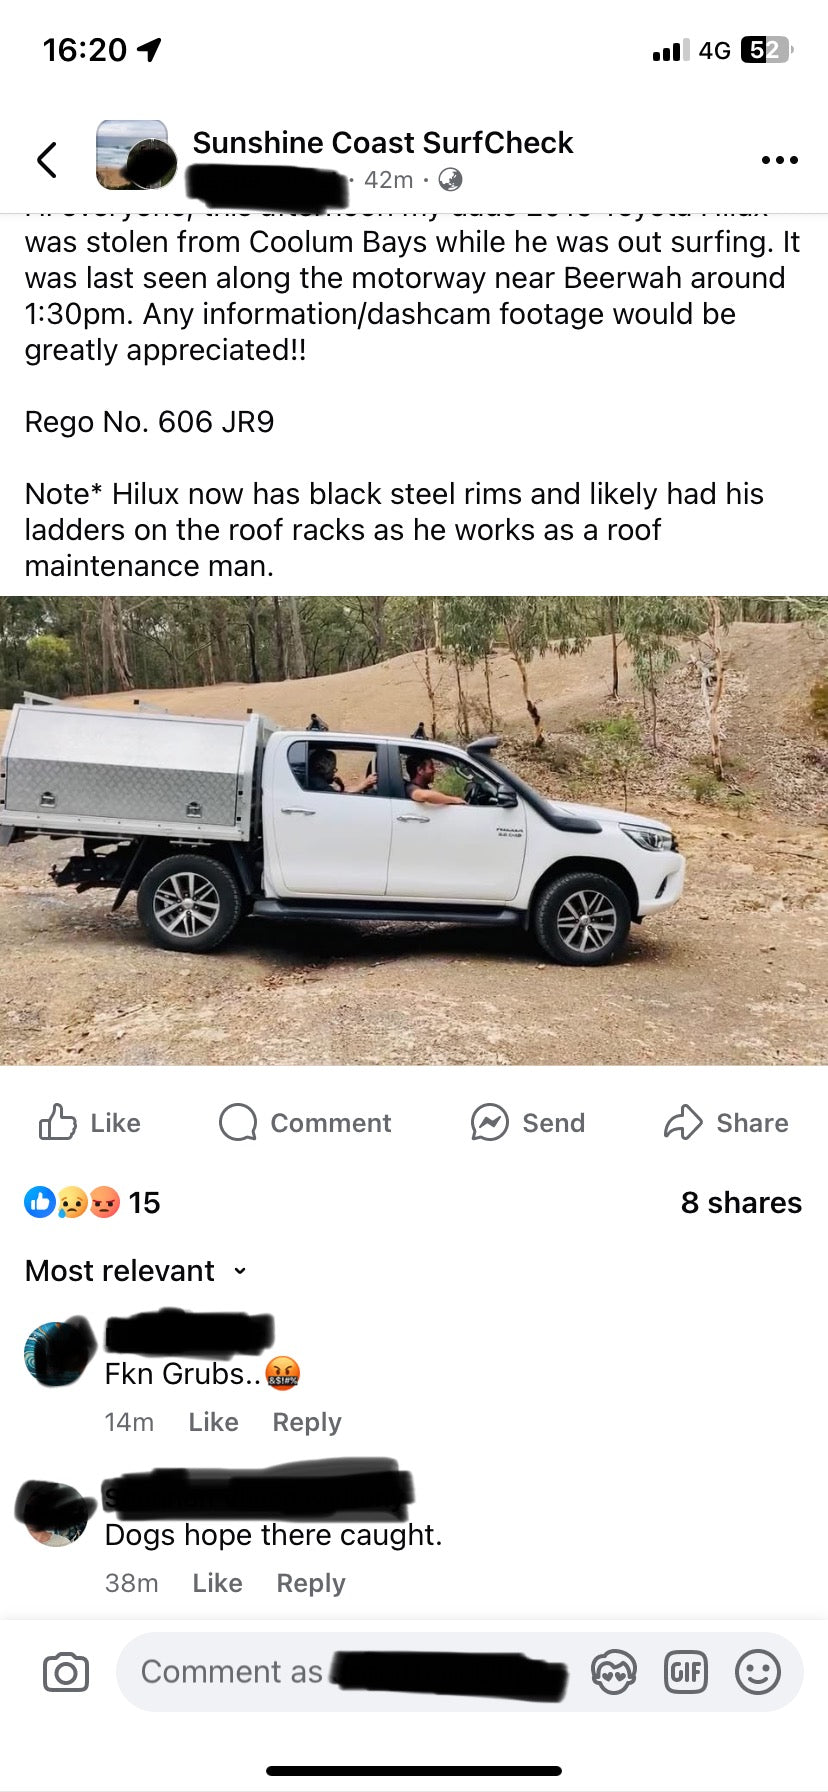Expand the Most relevant sort dropdown

pyautogui.click(x=136, y=1271)
